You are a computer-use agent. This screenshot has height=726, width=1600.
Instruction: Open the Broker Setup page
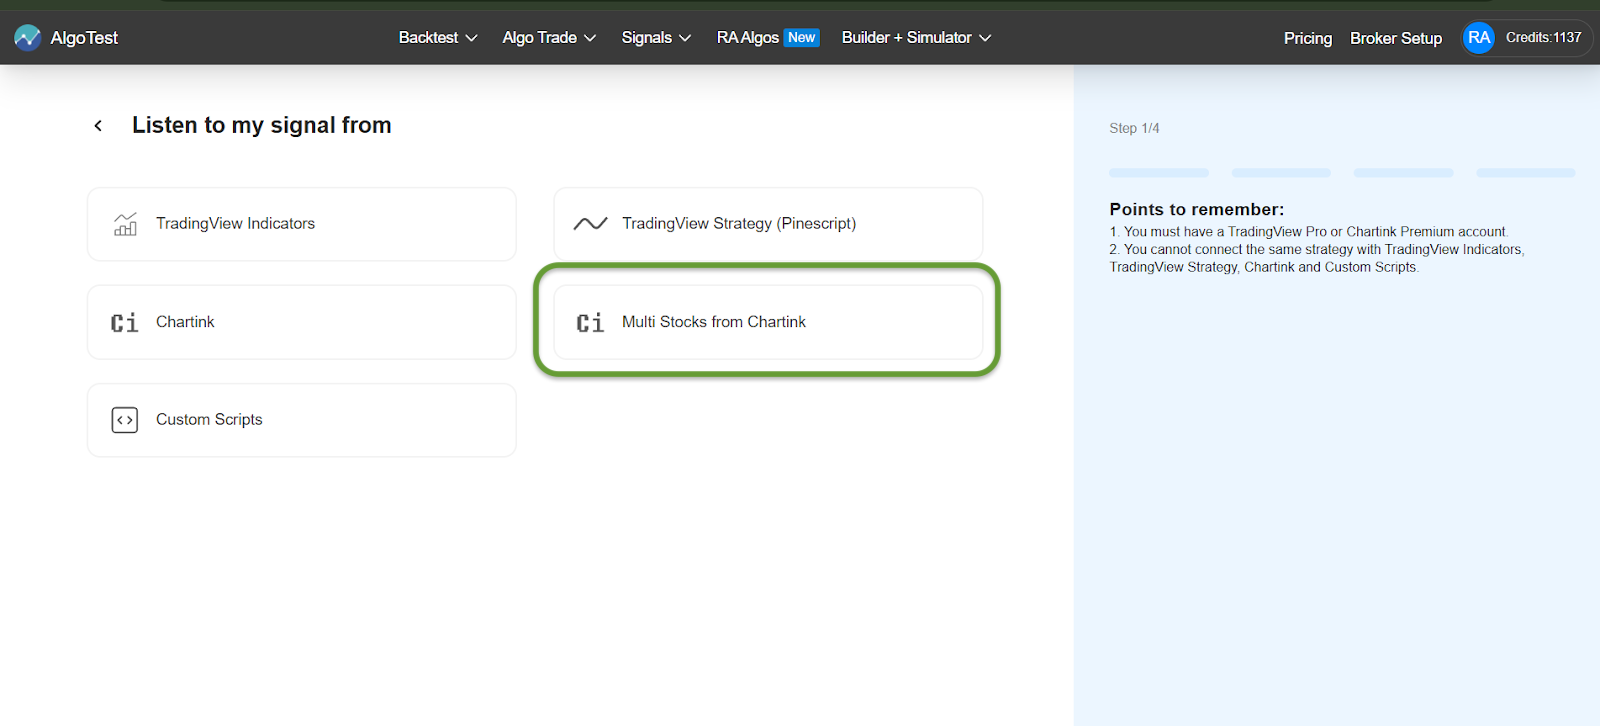(x=1396, y=38)
